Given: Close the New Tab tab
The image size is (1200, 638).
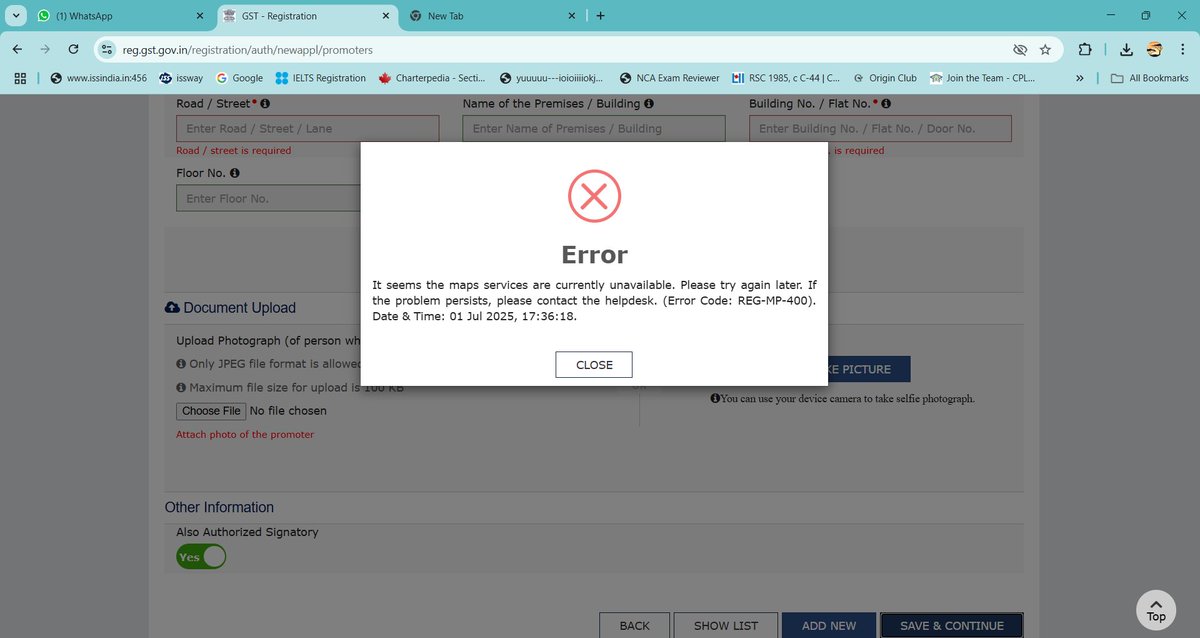Looking at the screenshot, I should coord(572,16).
